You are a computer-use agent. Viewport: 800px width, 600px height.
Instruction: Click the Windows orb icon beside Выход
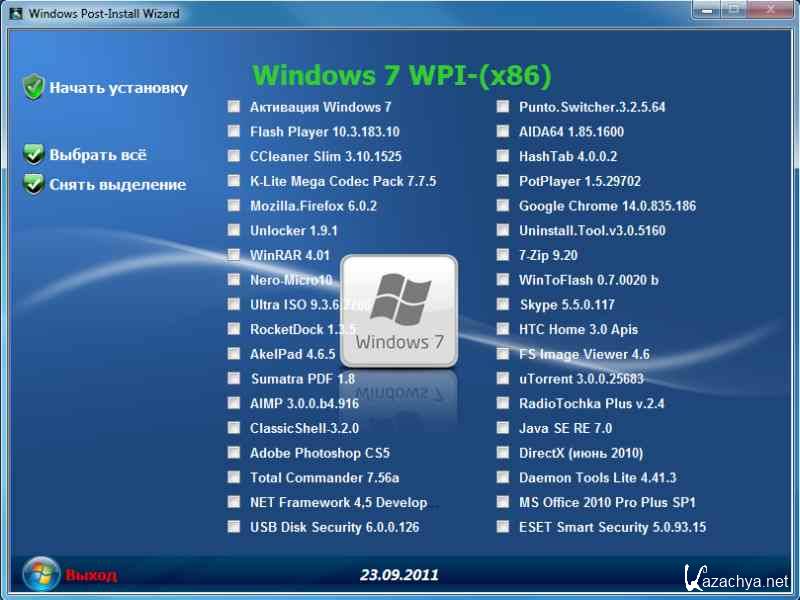[x=41, y=574]
